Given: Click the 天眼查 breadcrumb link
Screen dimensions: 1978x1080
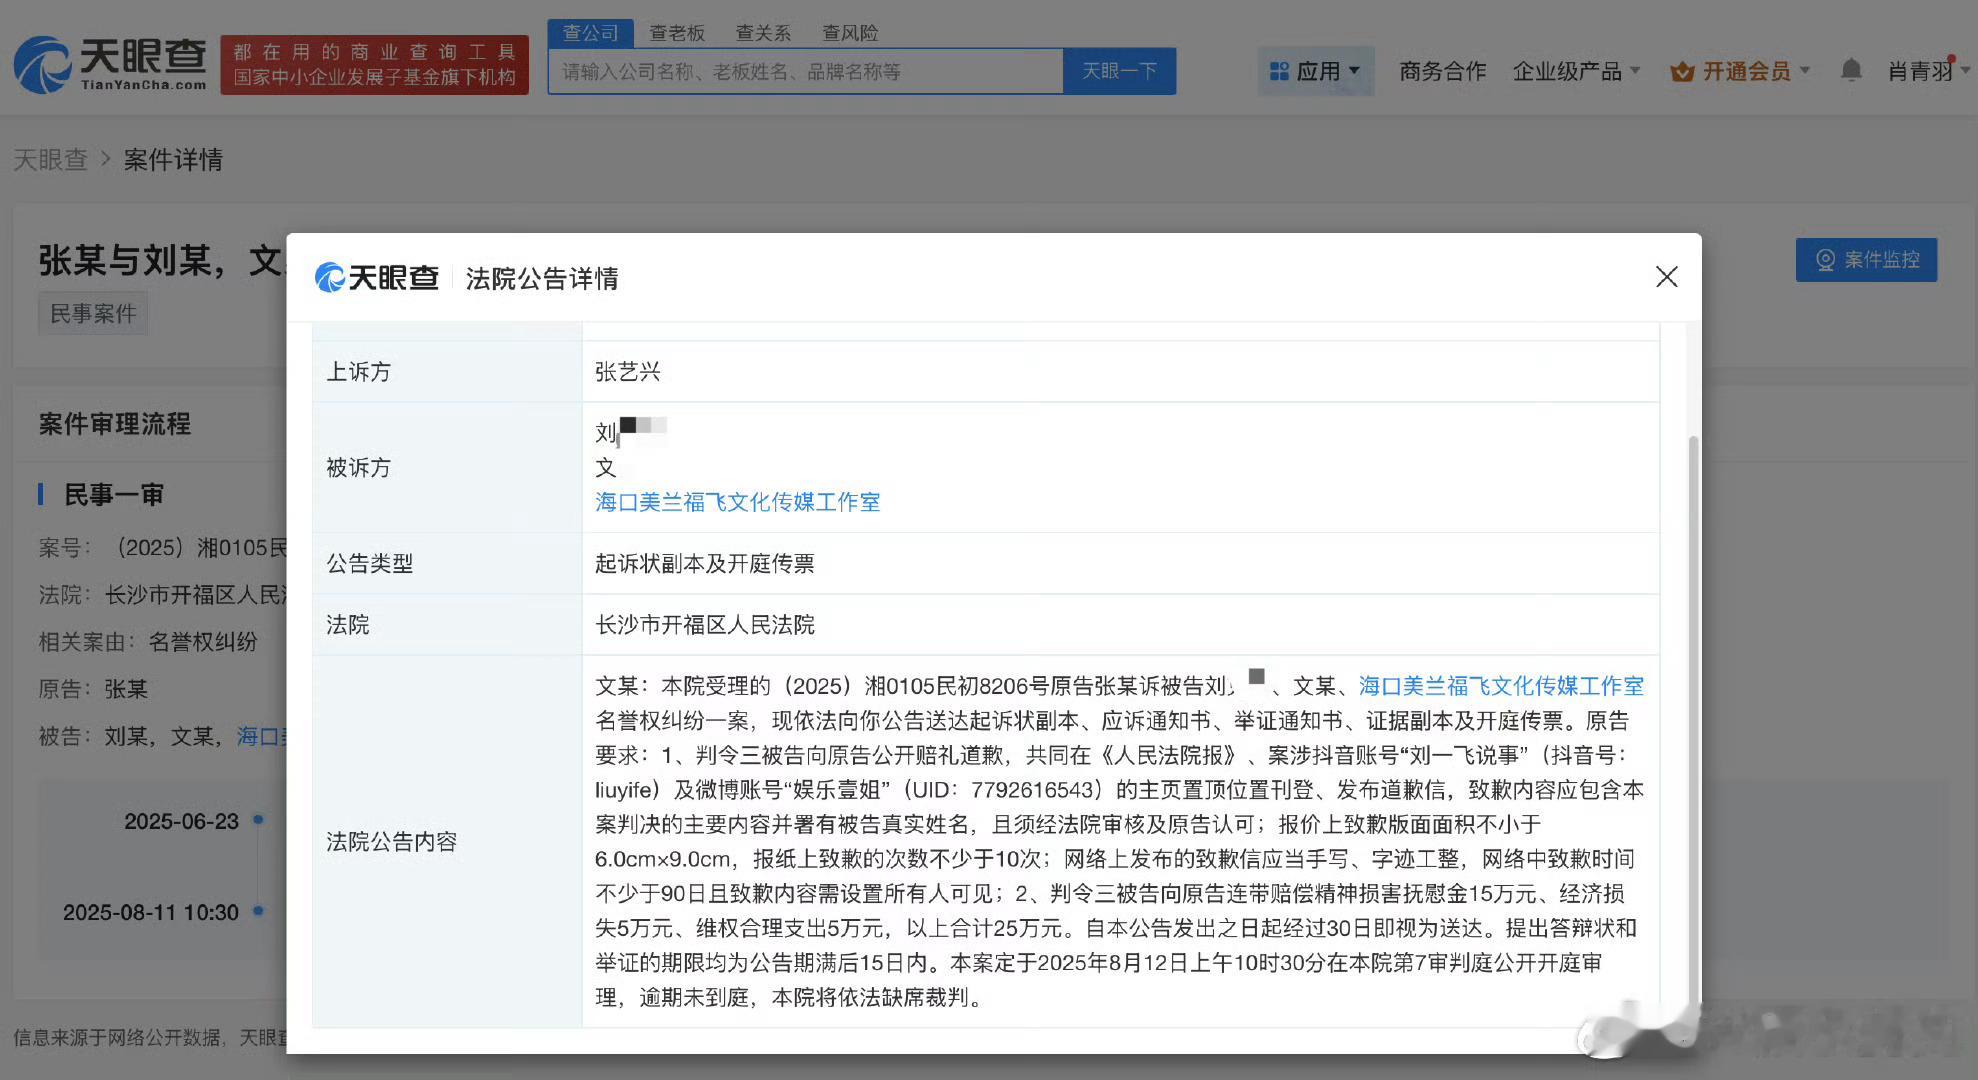Looking at the screenshot, I should pos(50,160).
